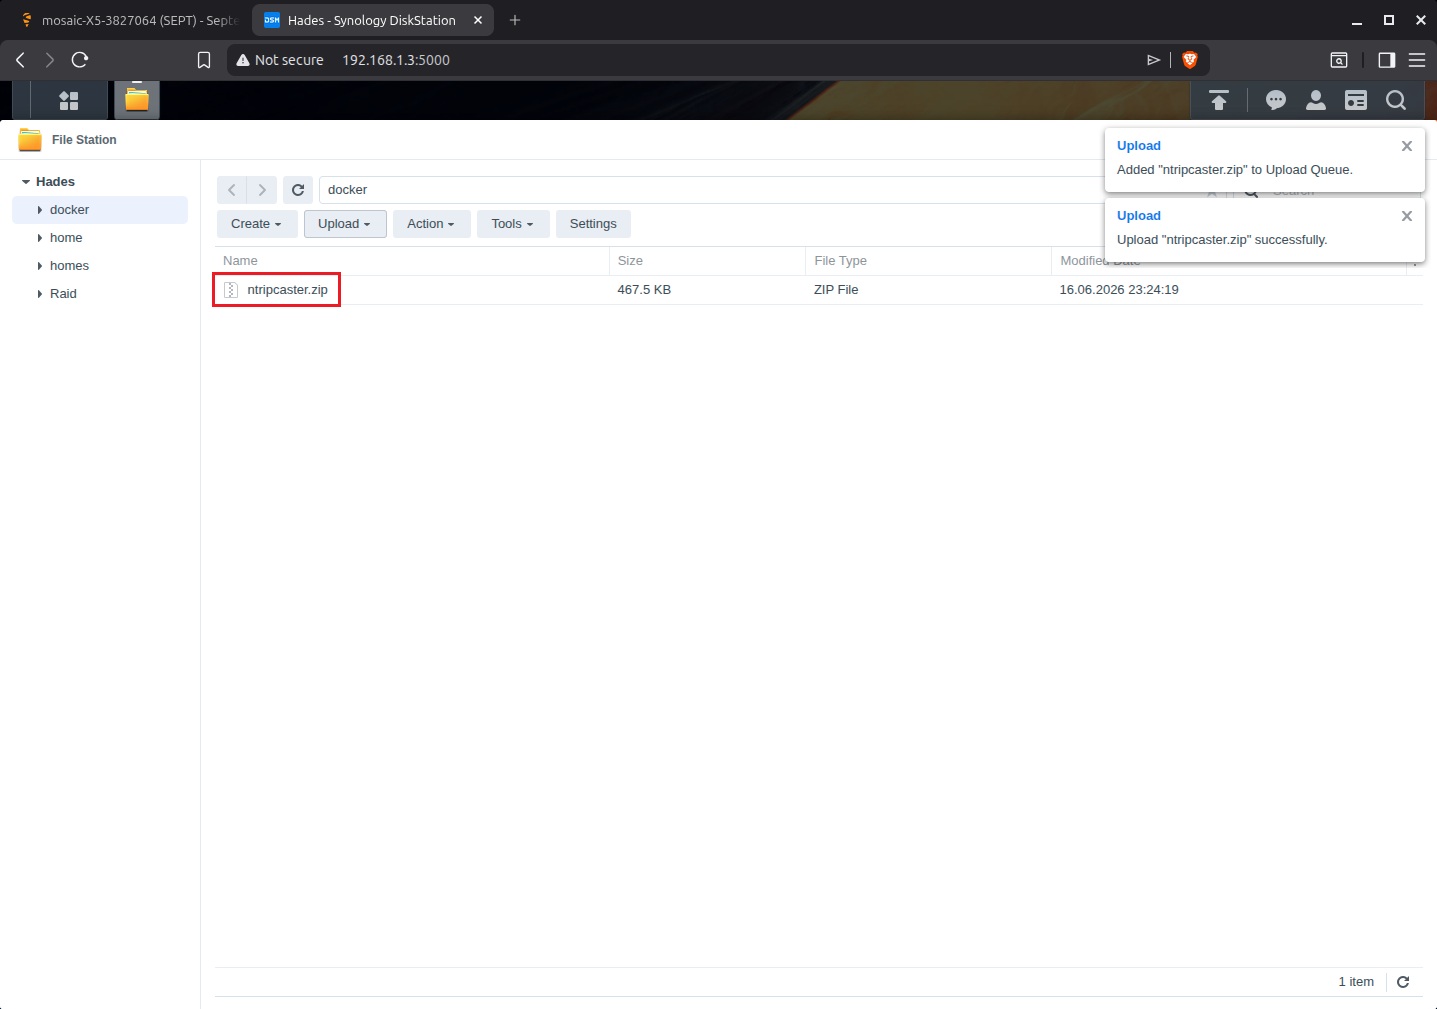
Task: Open the DSM widgets panel icon
Action: 1356,100
